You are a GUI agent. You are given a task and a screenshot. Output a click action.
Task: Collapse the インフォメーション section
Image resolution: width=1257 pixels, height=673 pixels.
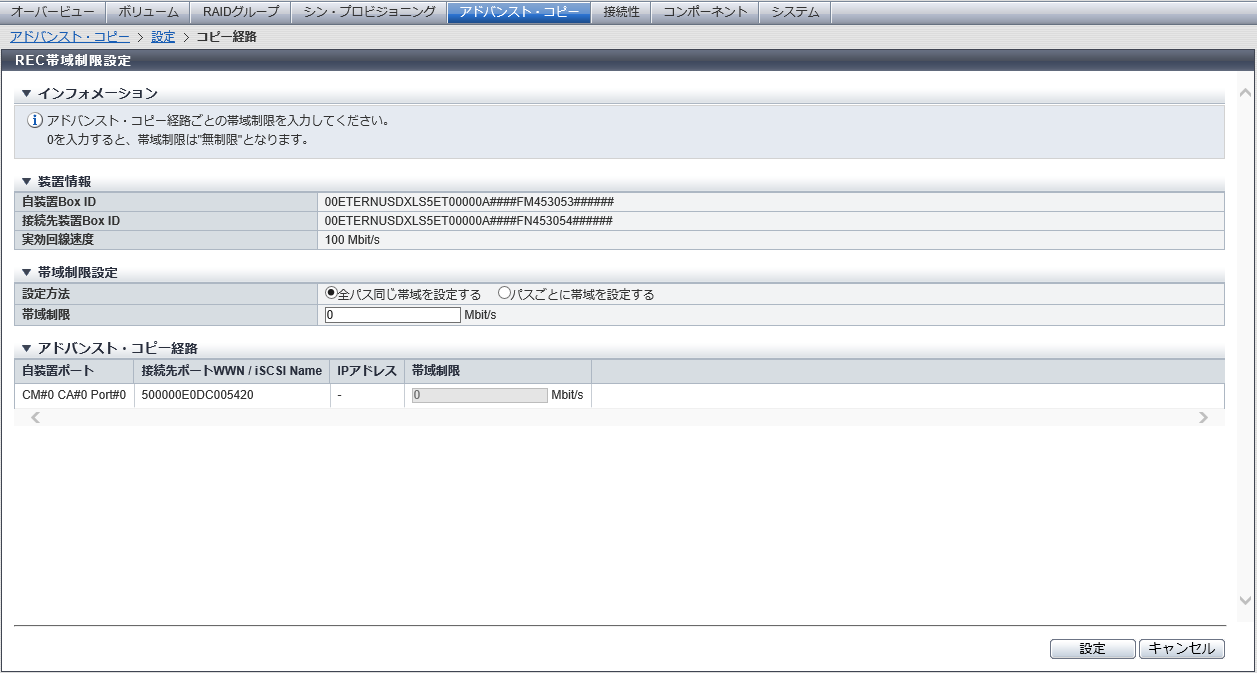click(x=27, y=93)
